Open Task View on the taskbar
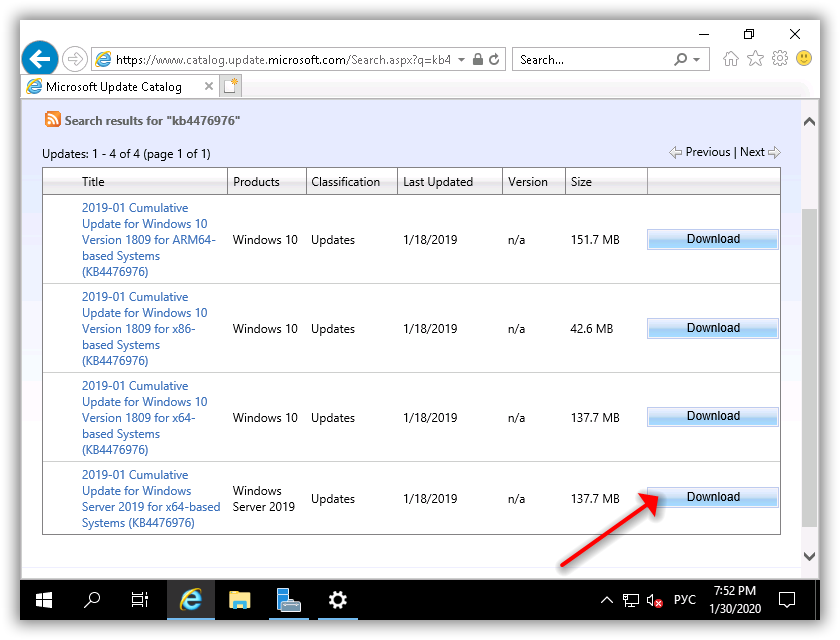This screenshot has width=840, height=640. pos(140,600)
